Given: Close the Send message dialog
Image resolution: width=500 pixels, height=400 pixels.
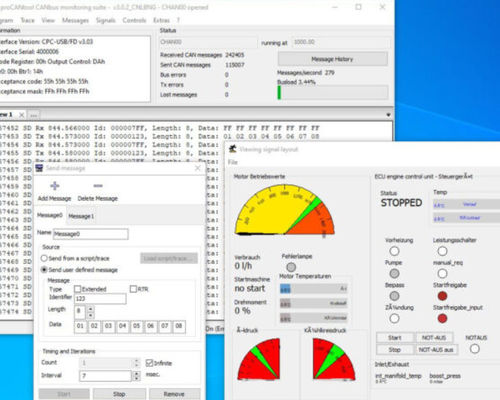Looking at the screenshot, I should point(198,168).
